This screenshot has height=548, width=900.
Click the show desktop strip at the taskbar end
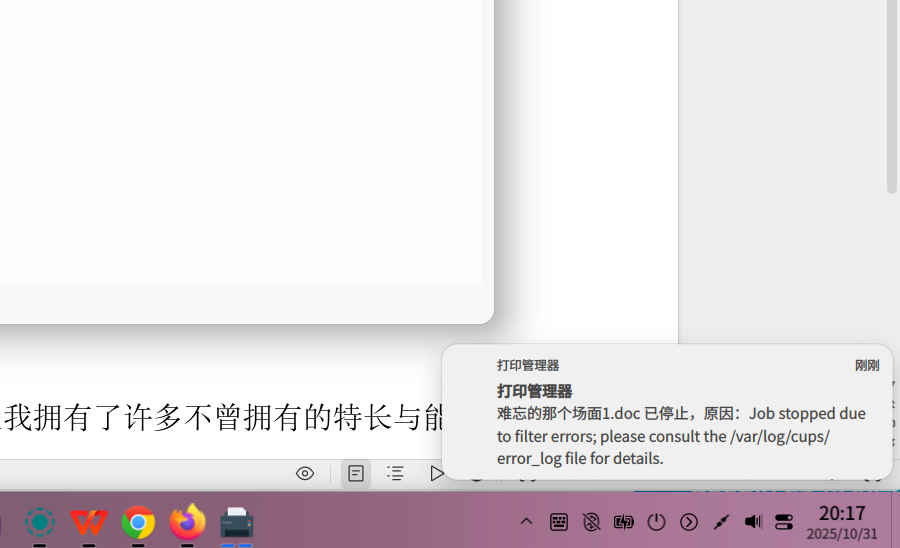(895, 520)
